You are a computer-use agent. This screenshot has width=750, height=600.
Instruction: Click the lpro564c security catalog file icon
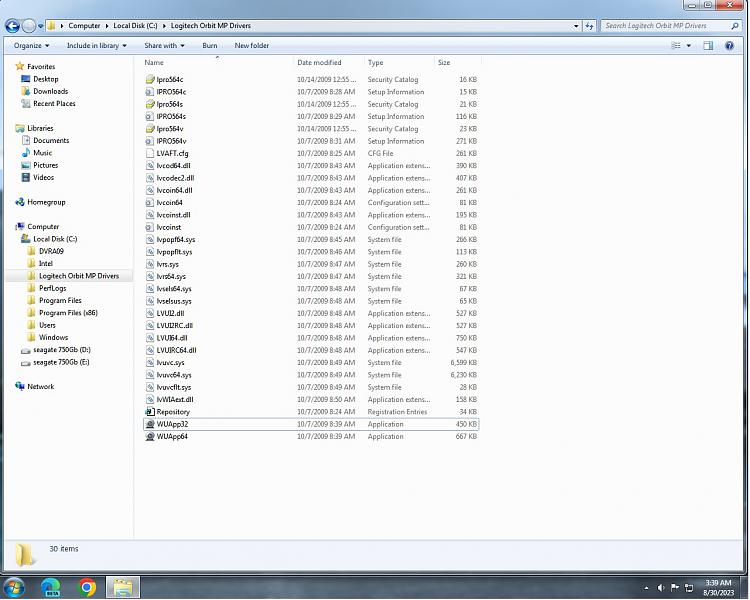coord(150,79)
